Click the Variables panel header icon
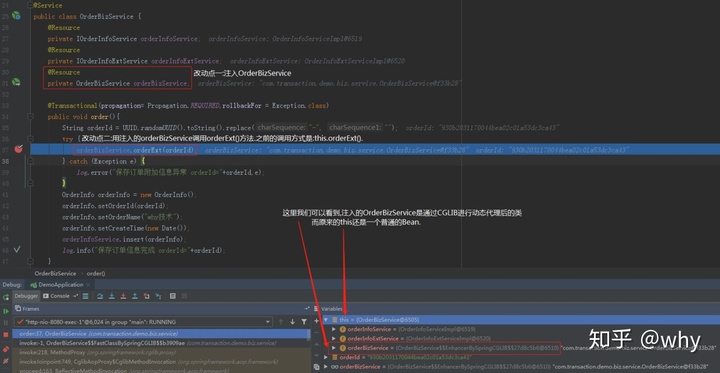 coord(316,309)
